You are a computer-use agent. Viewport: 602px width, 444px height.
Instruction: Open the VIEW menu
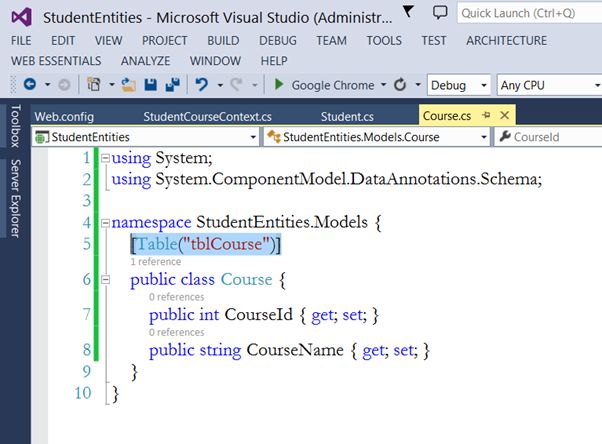(109, 40)
